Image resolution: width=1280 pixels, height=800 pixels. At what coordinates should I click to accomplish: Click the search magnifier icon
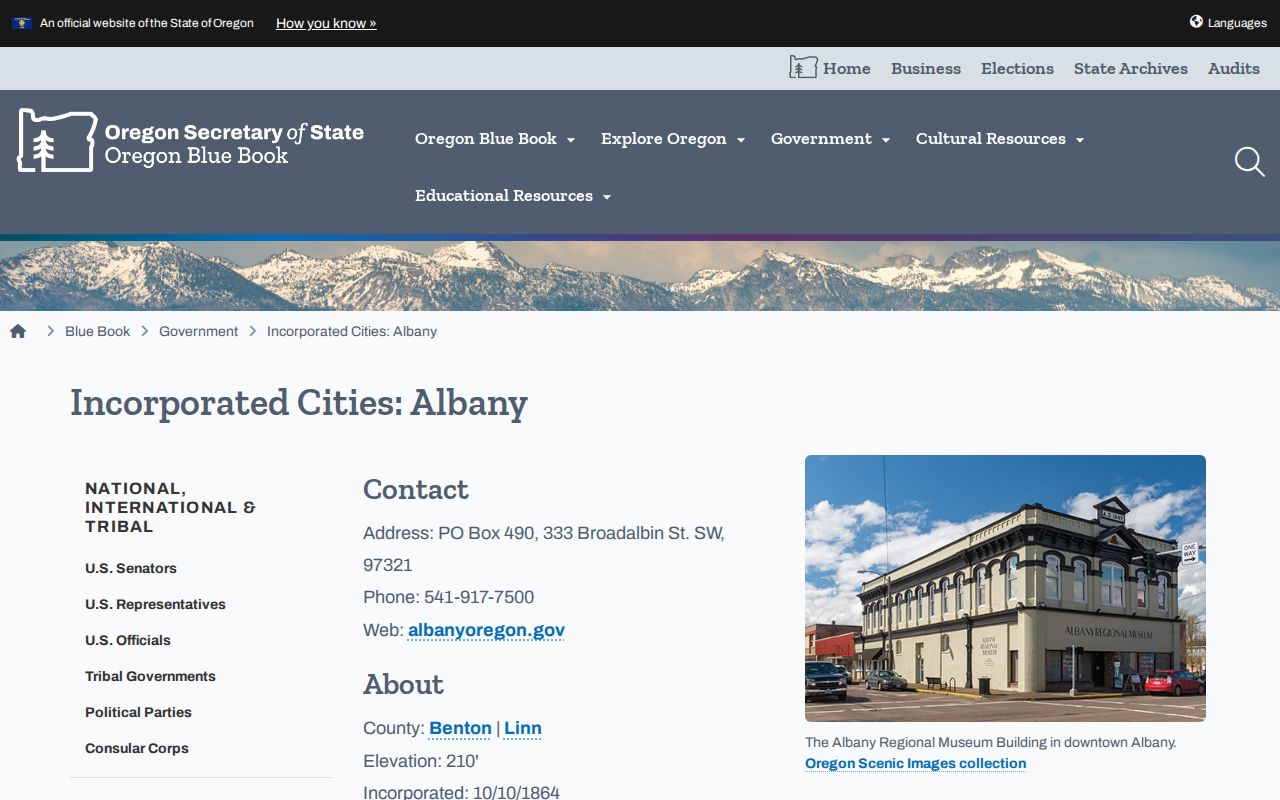1249,161
